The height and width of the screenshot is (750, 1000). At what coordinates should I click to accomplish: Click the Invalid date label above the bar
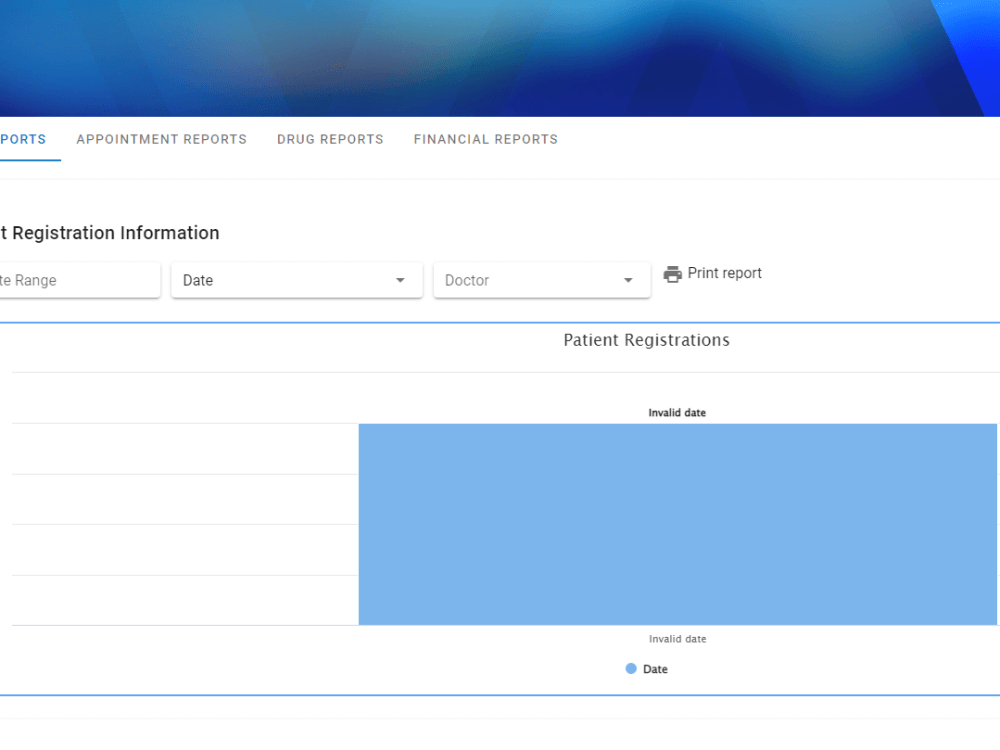677,413
